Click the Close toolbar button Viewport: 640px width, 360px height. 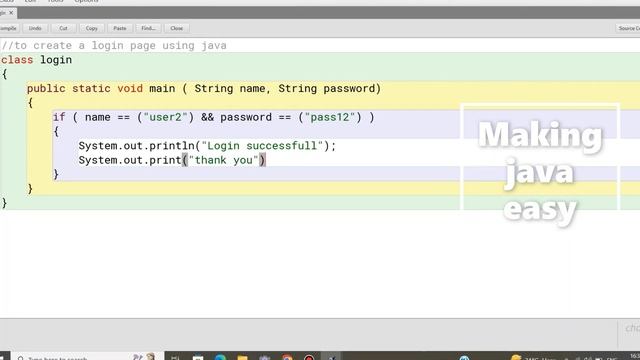[x=176, y=28]
